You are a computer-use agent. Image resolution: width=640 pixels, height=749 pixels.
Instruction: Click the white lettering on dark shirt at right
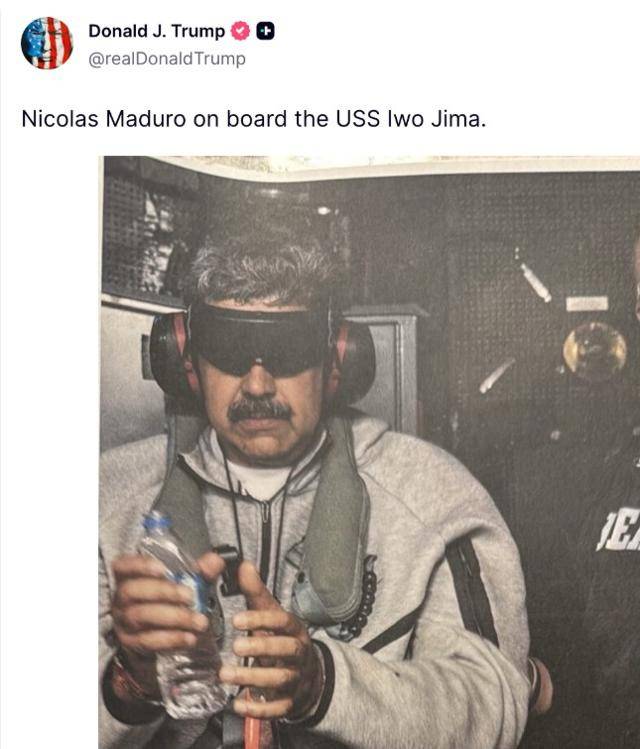click(x=619, y=530)
